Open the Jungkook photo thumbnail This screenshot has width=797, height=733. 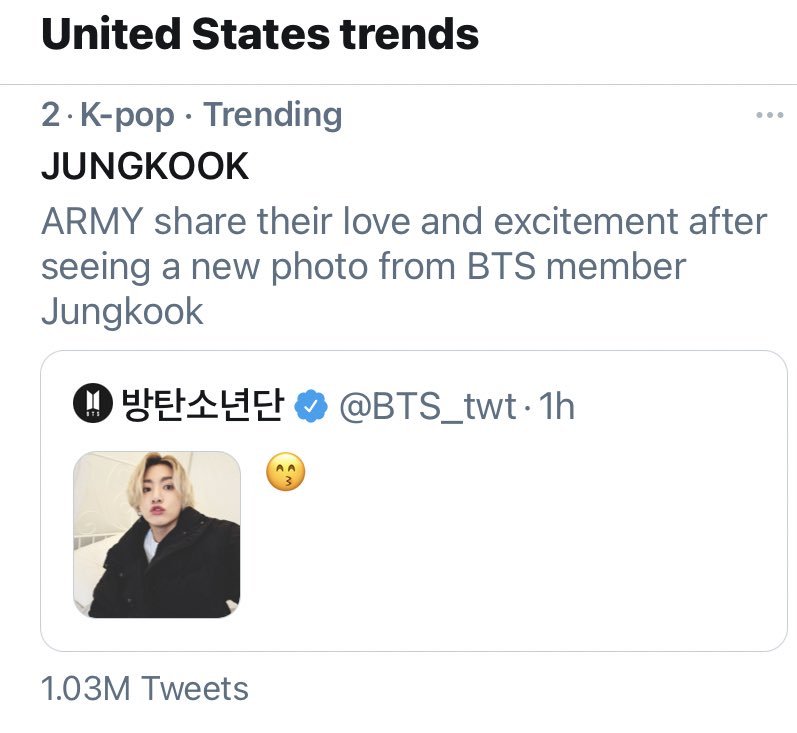click(x=156, y=533)
